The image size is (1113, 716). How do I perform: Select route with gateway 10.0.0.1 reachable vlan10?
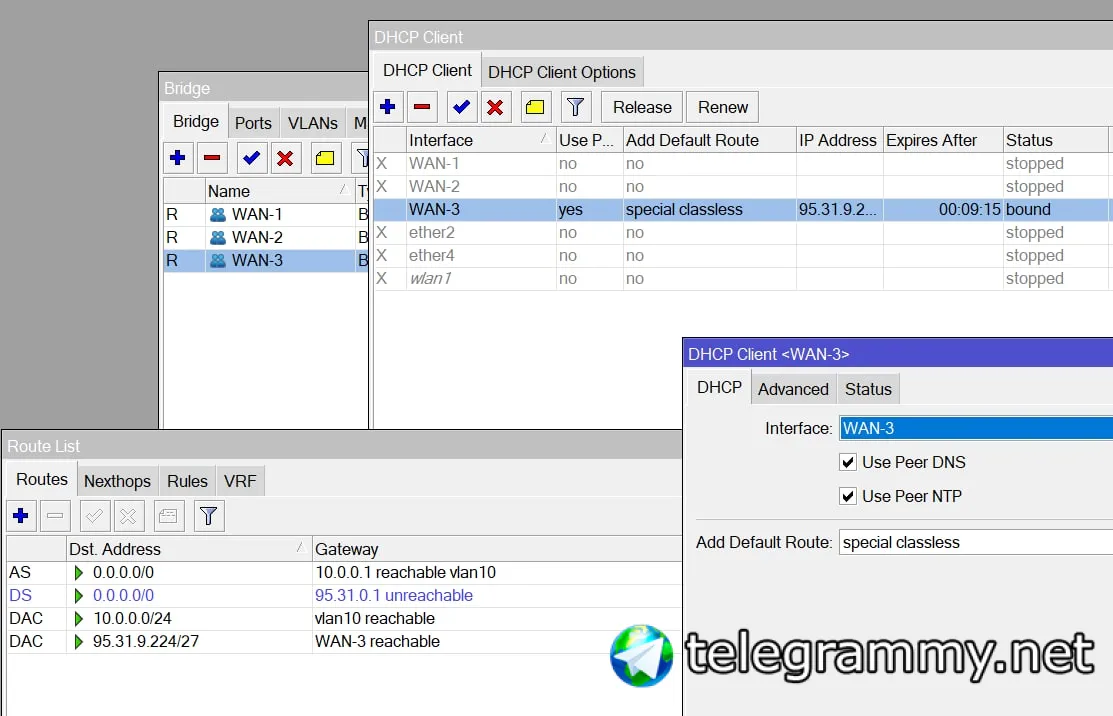click(x=344, y=573)
